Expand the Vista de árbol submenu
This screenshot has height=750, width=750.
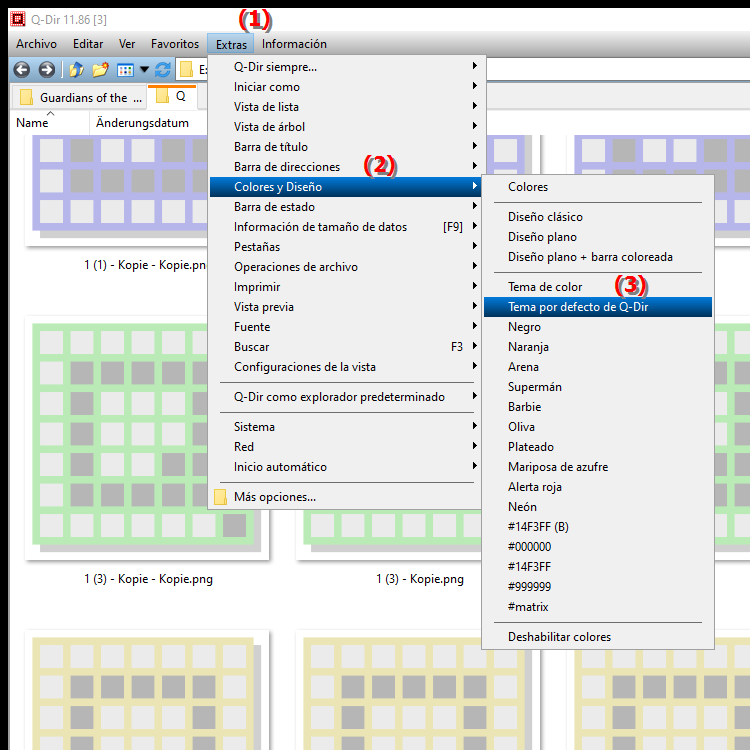(345, 127)
